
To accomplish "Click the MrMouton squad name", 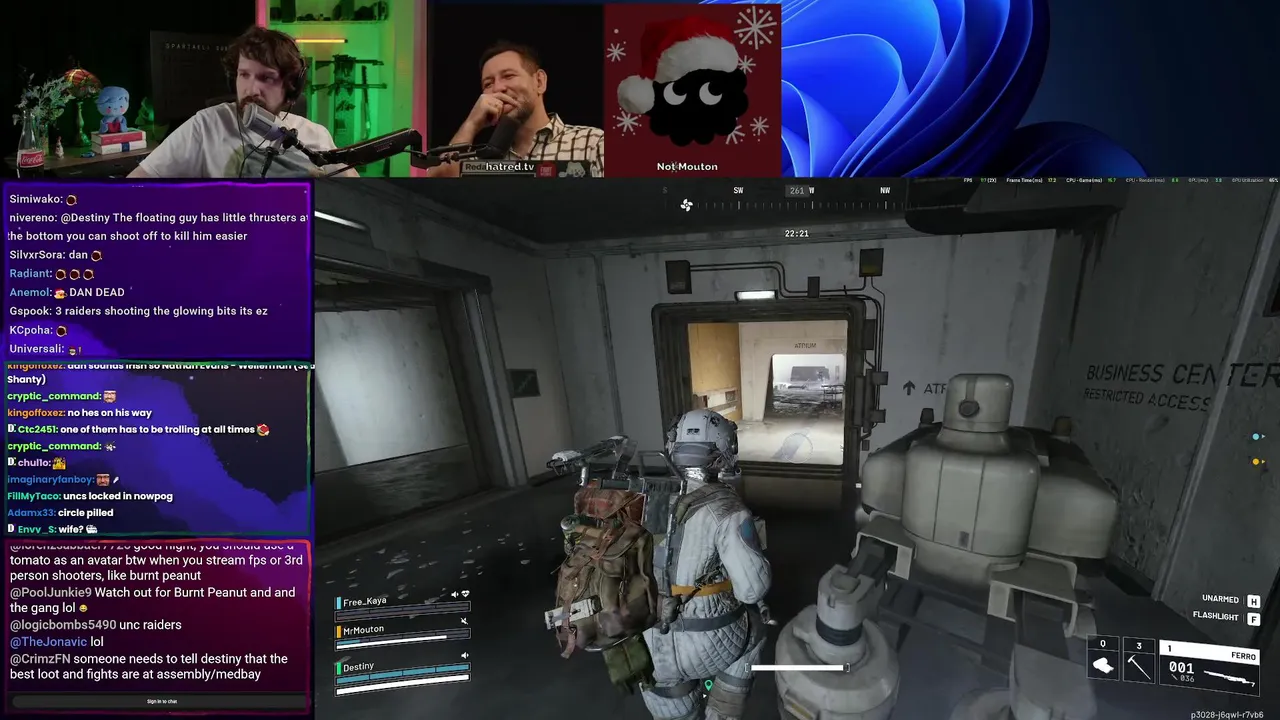I will 363,630.
